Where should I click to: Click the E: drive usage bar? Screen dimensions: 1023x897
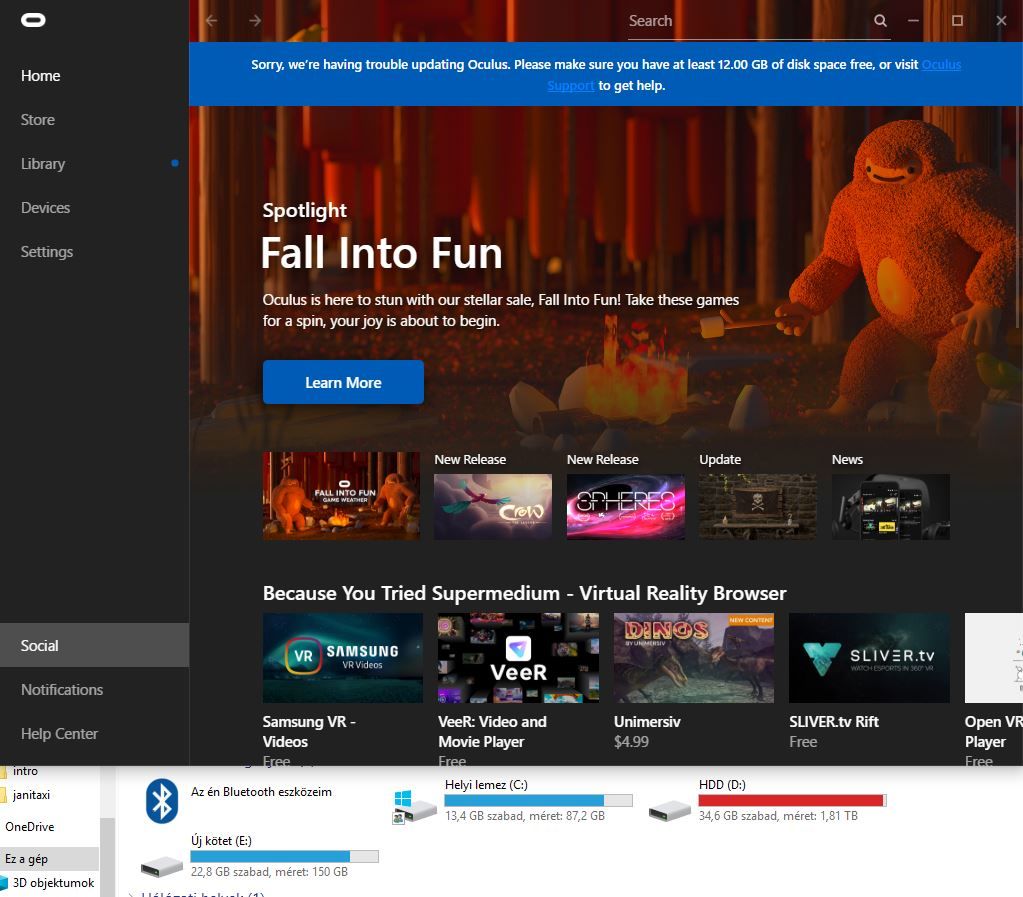[284, 856]
